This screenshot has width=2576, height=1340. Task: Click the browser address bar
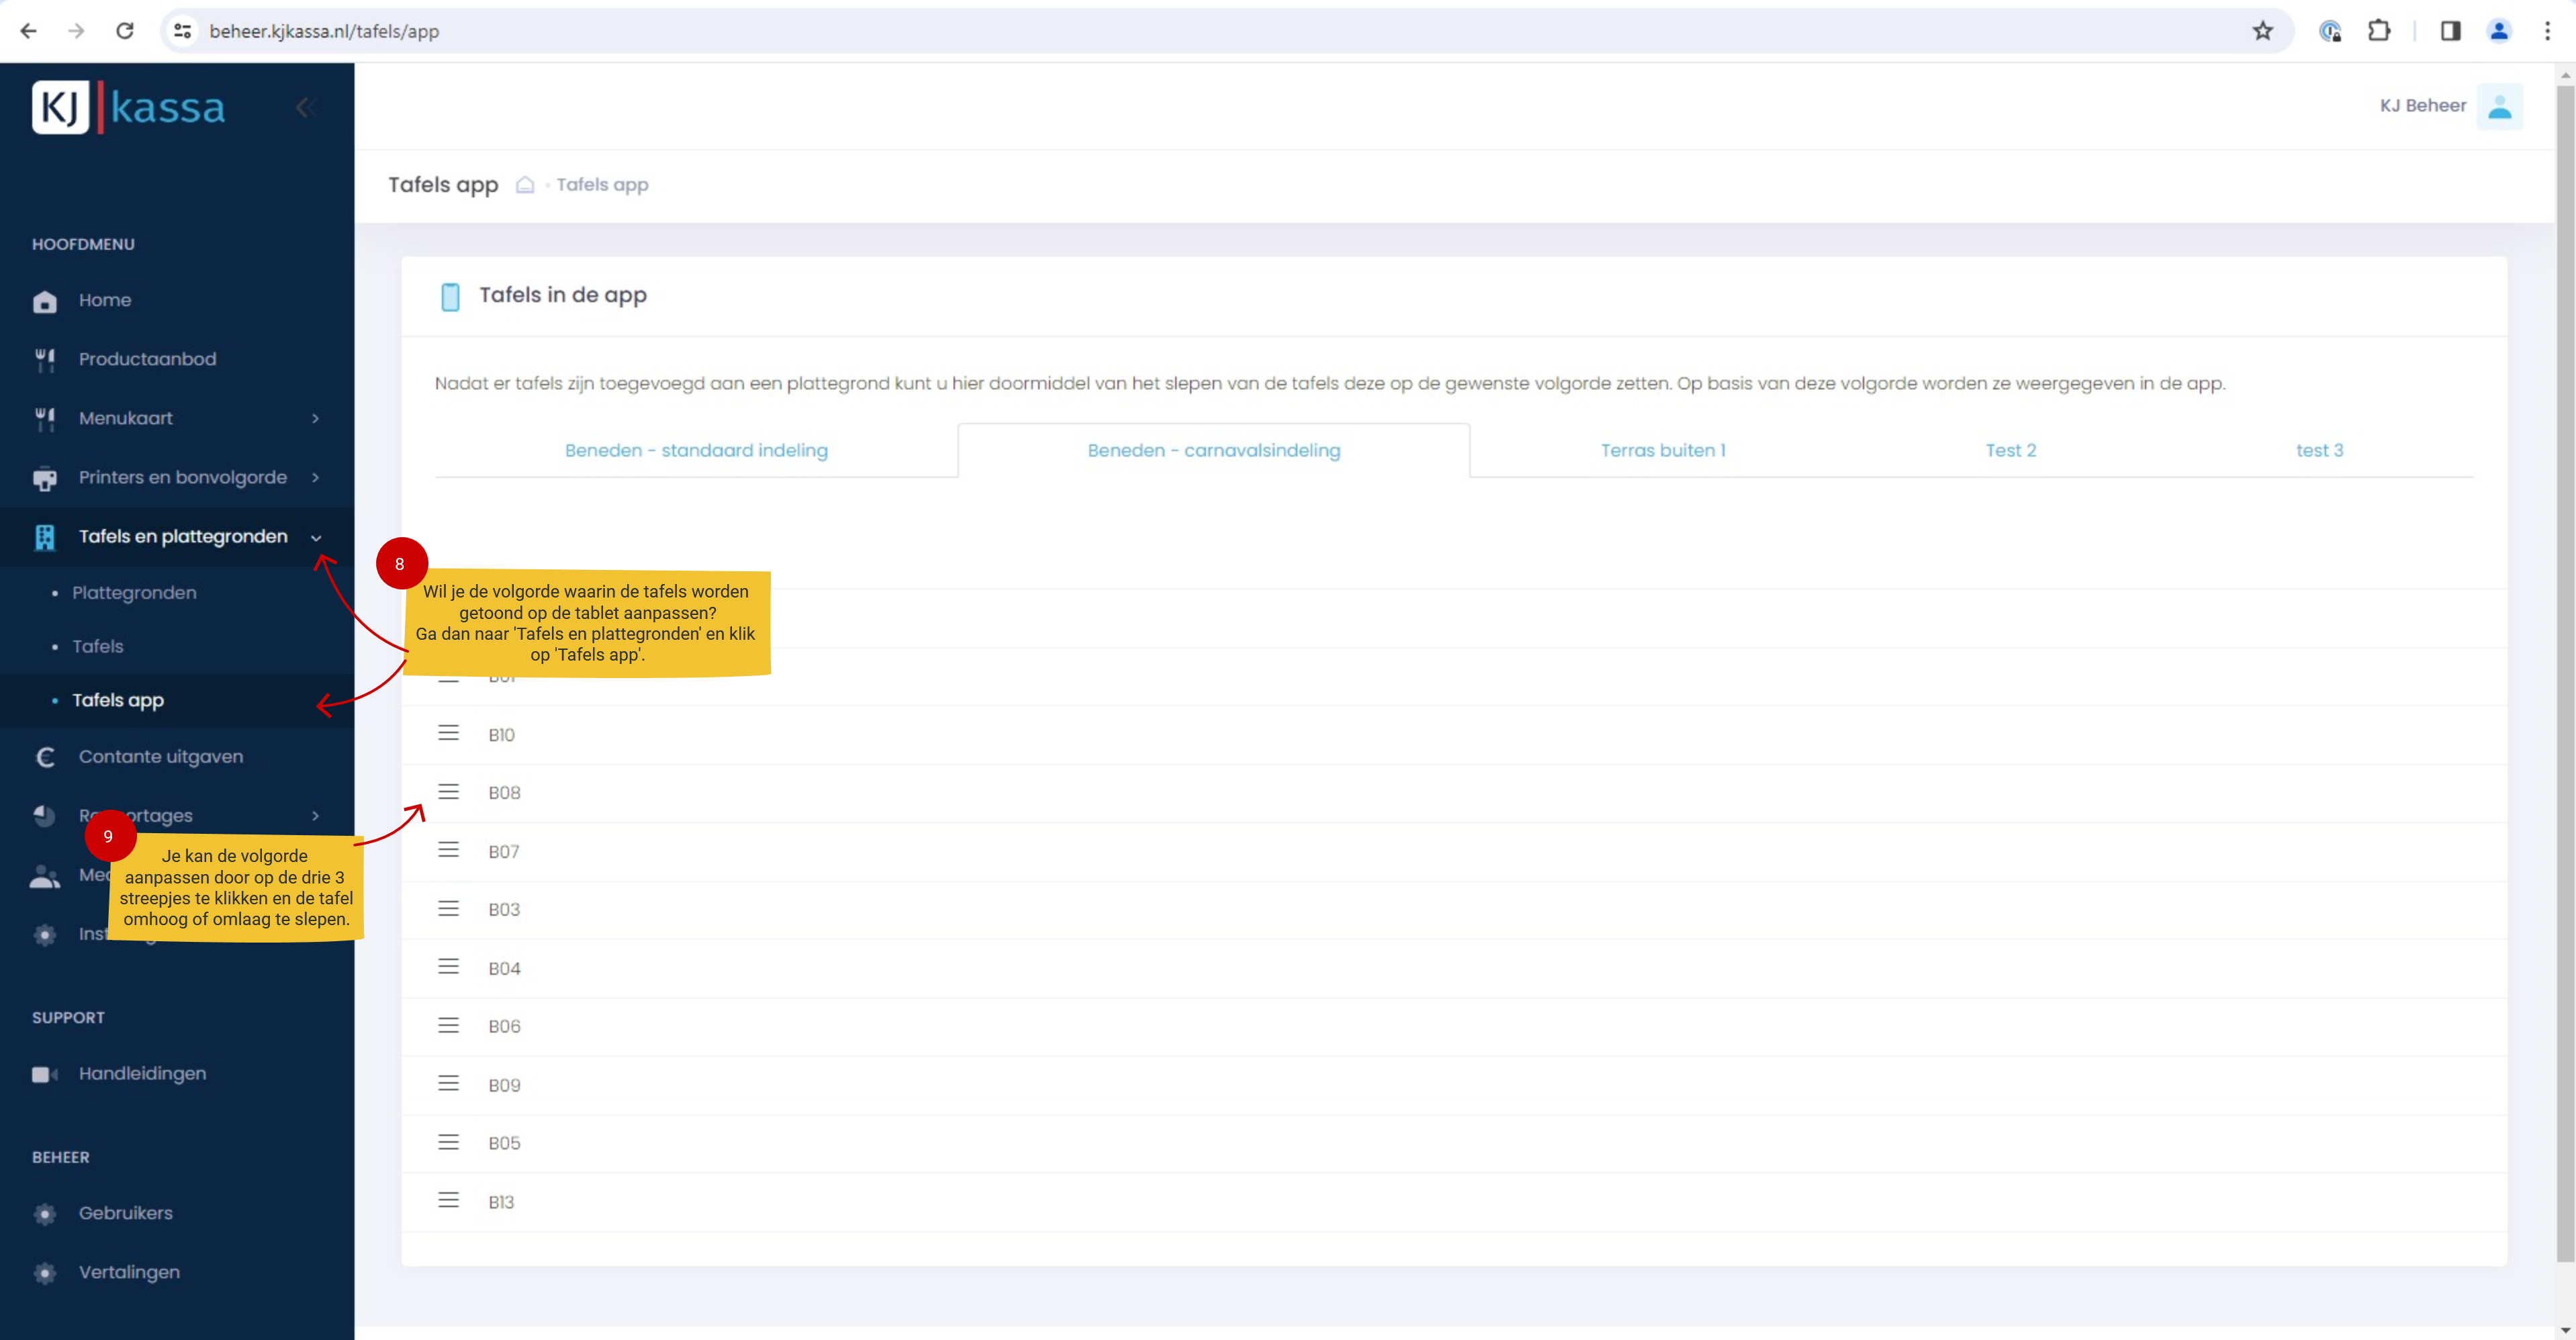point(1200,31)
